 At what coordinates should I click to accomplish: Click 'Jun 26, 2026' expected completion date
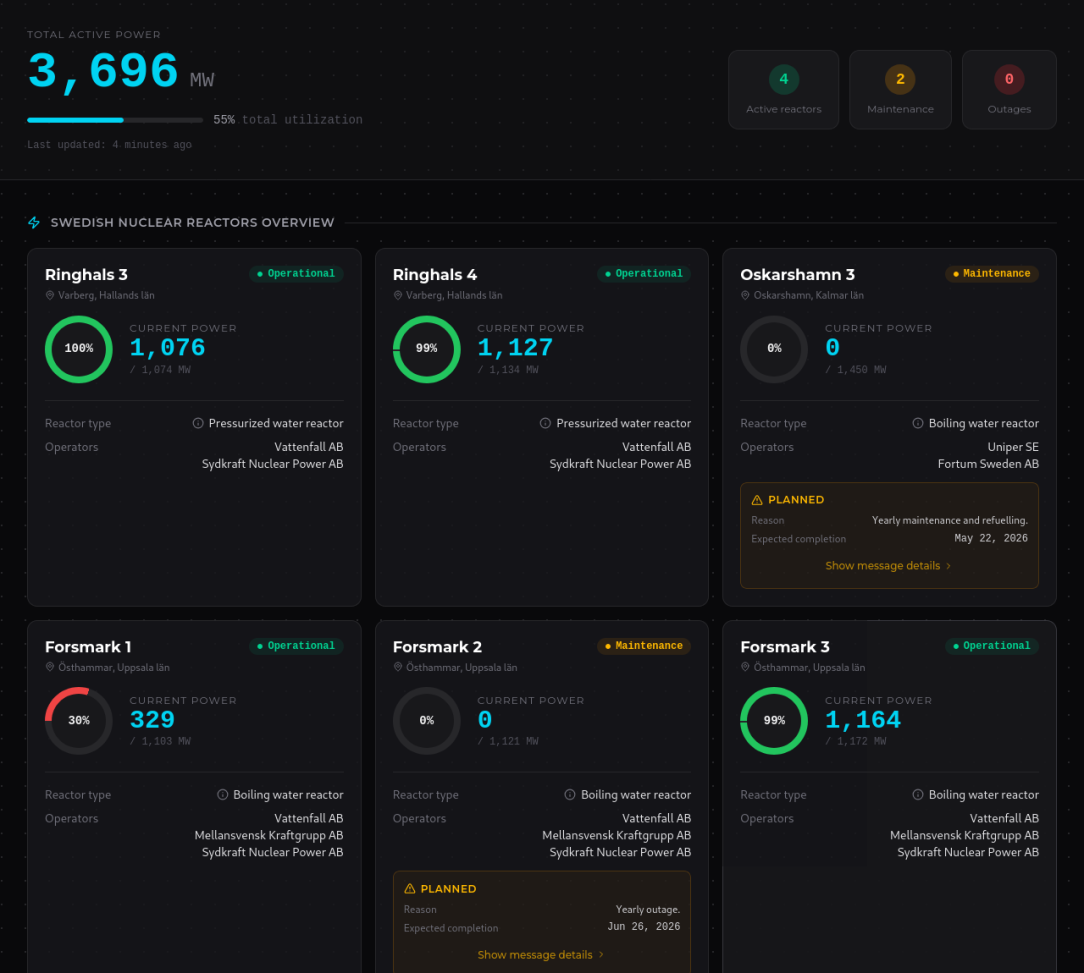[x=644, y=927]
